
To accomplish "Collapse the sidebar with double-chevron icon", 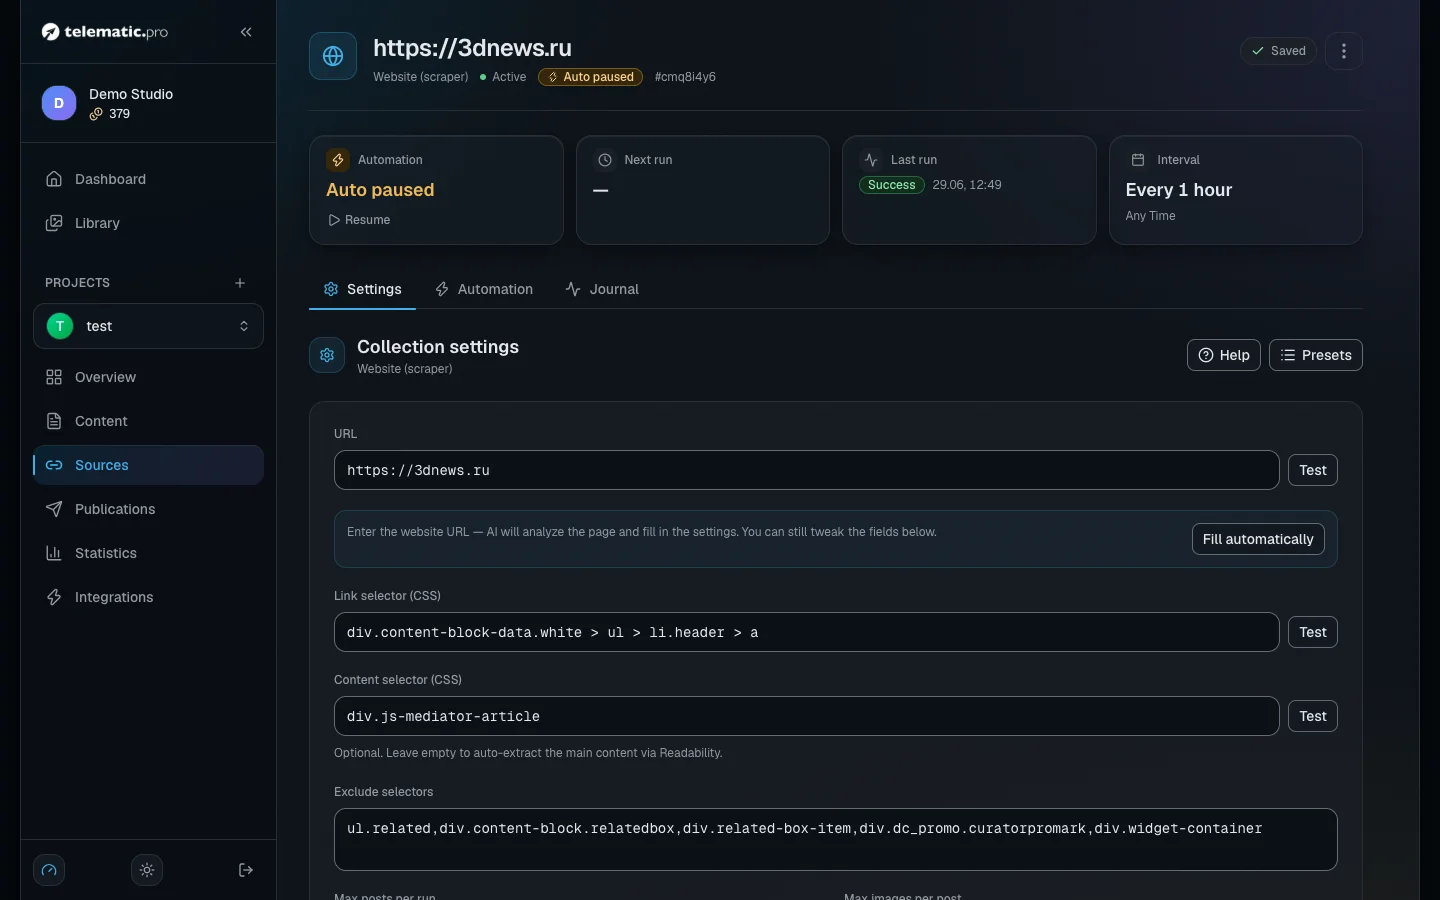I will pos(246,32).
